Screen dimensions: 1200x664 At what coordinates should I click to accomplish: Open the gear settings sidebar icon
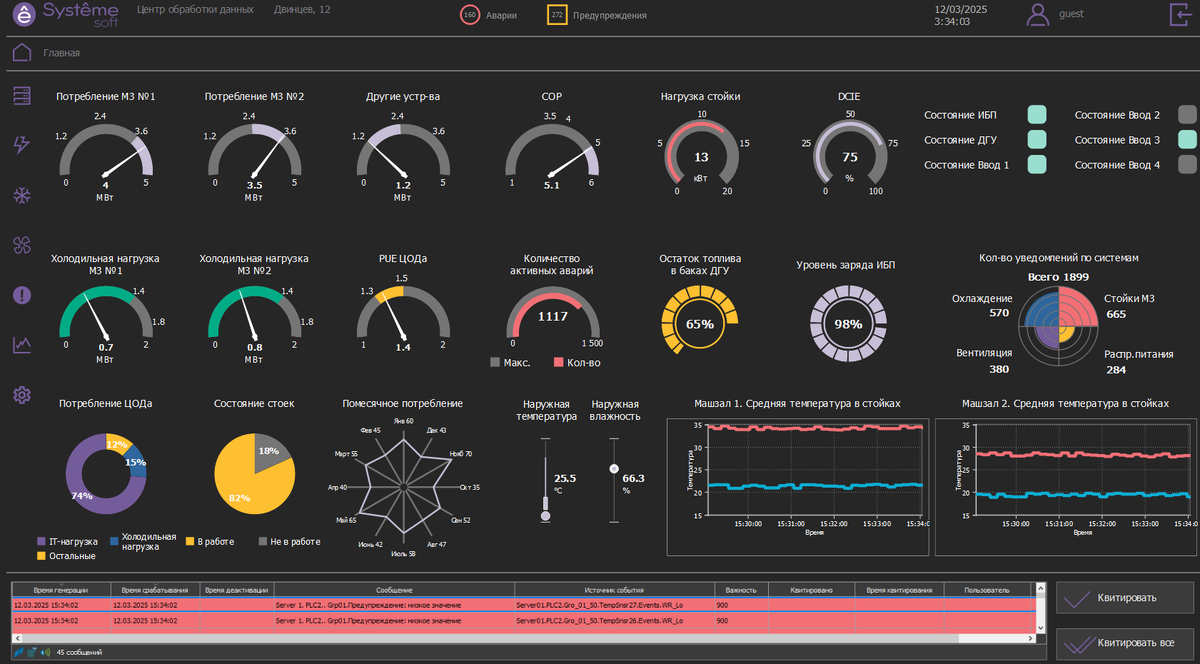tap(22, 395)
